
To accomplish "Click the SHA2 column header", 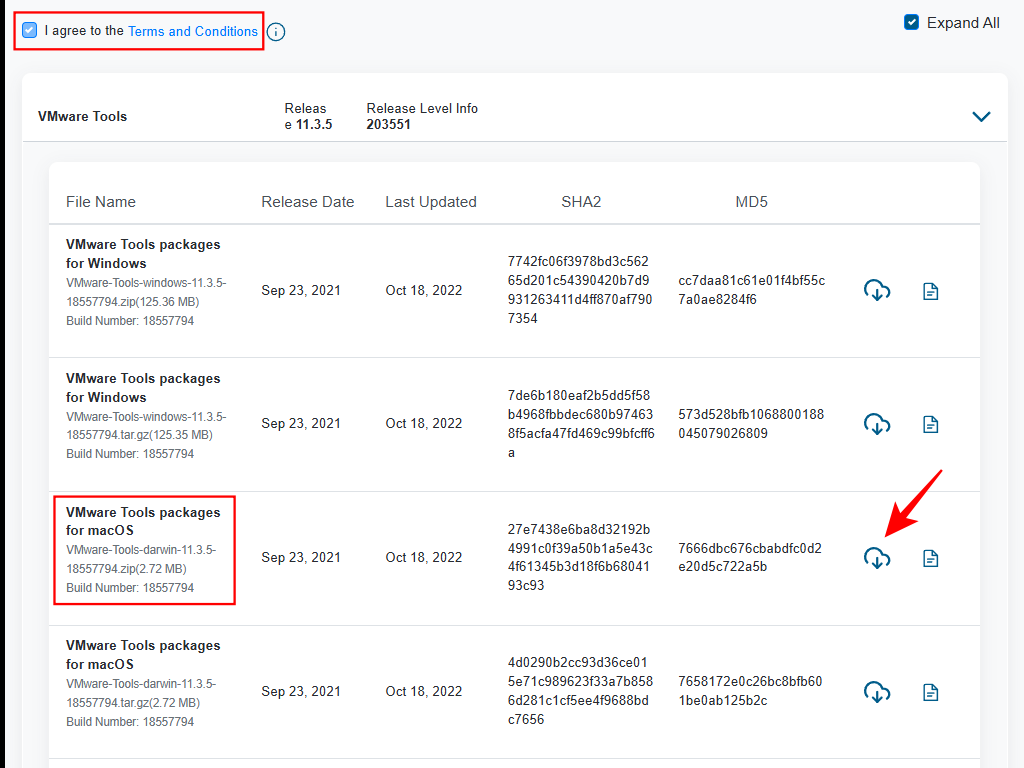I will (x=581, y=202).
